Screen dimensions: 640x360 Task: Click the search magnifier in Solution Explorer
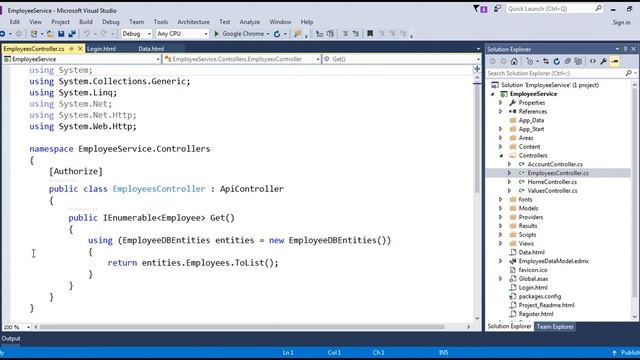(x=629, y=73)
